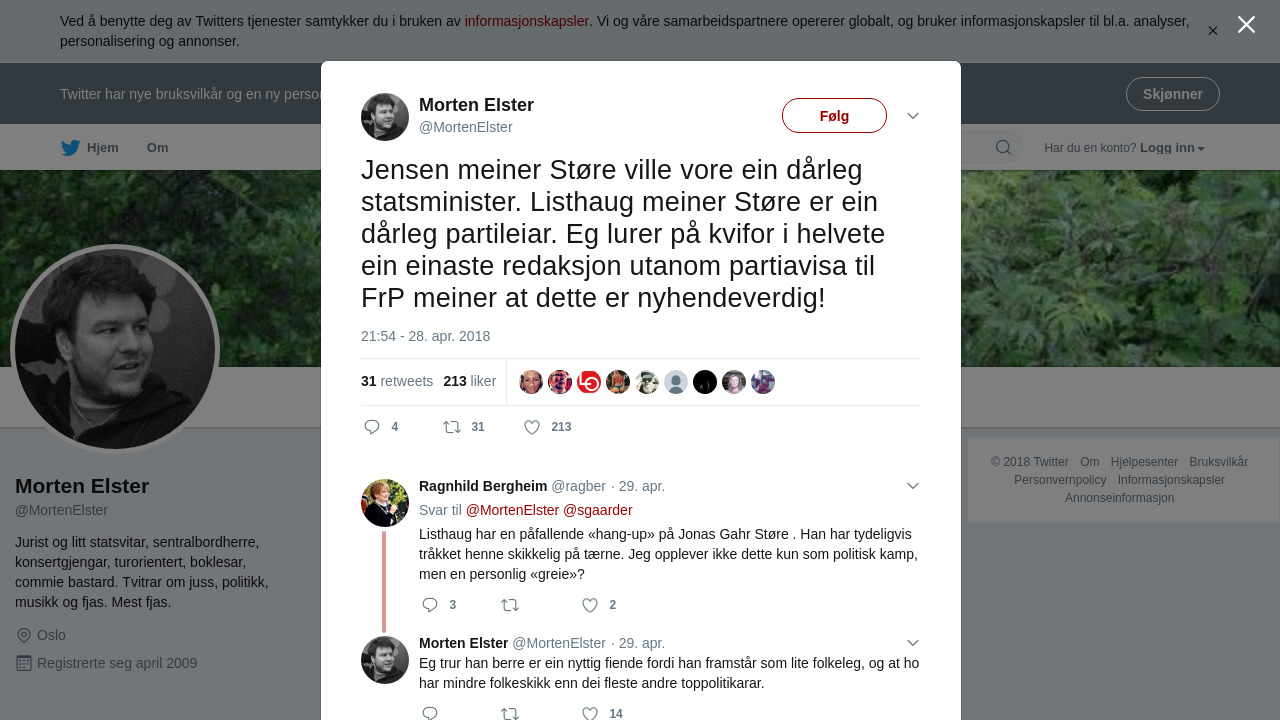Open the Logg inn dropdown

pyautogui.click(x=1172, y=148)
